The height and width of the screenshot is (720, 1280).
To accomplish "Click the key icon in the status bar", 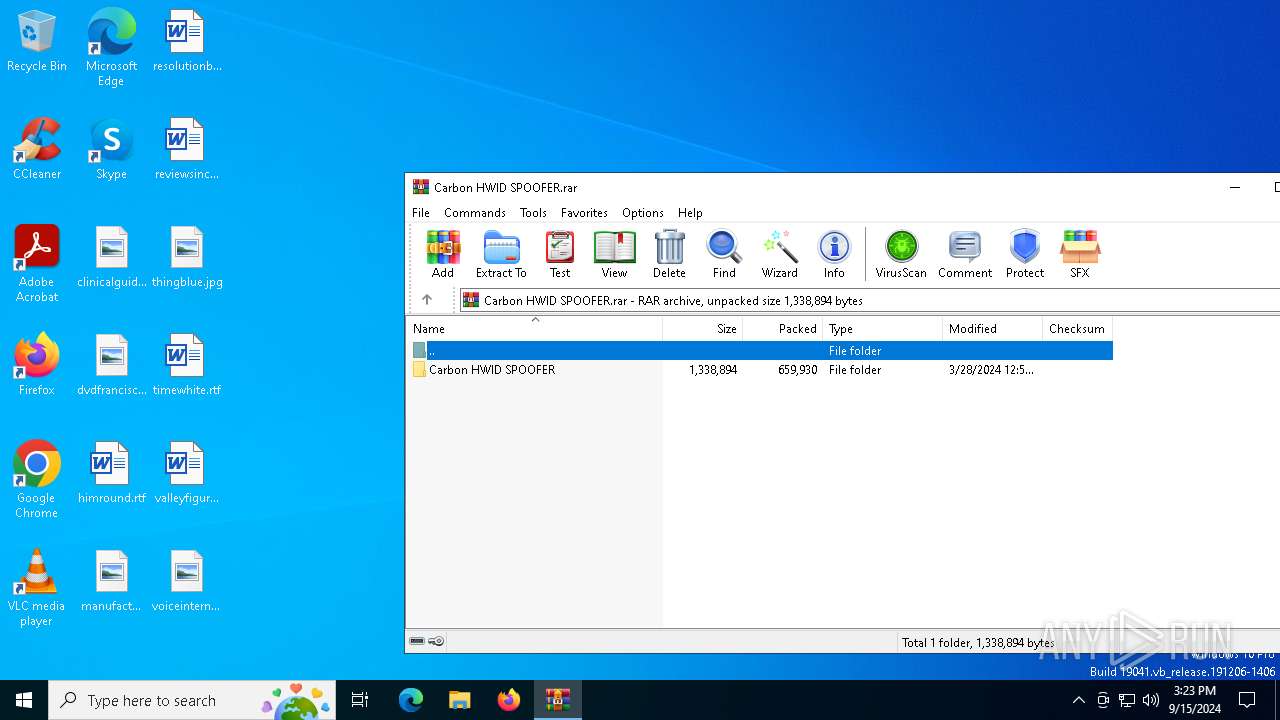I will 437,641.
